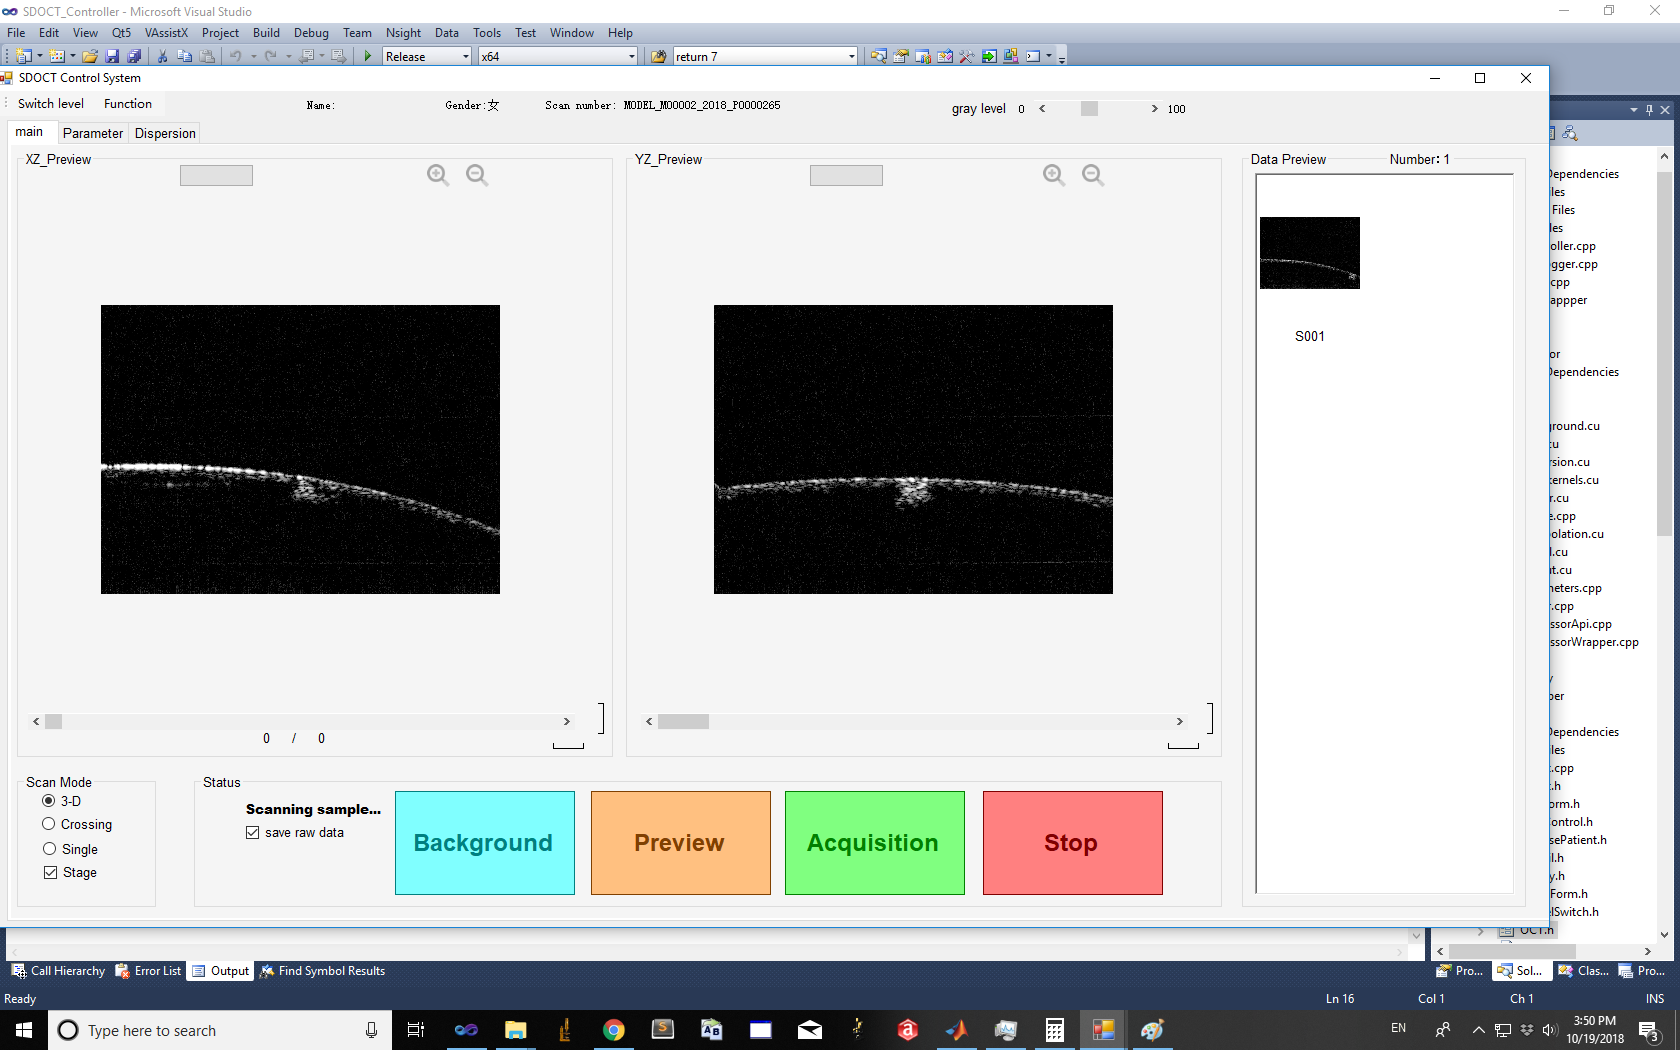Toggle the Stage checkbox
The image size is (1680, 1050).
click(x=50, y=872)
